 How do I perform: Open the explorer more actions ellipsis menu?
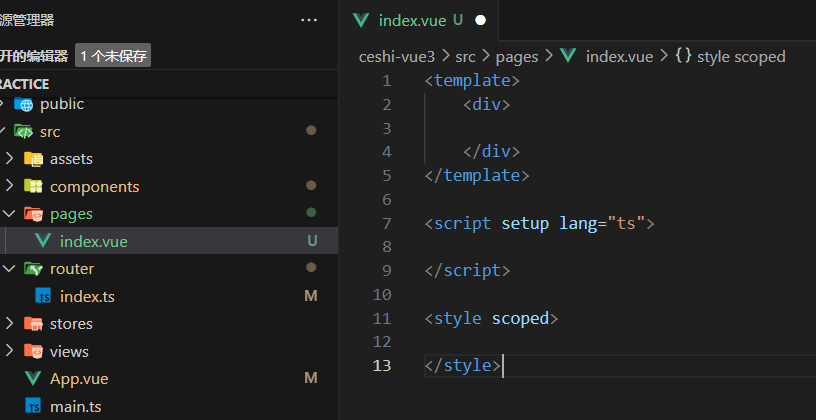point(309,20)
